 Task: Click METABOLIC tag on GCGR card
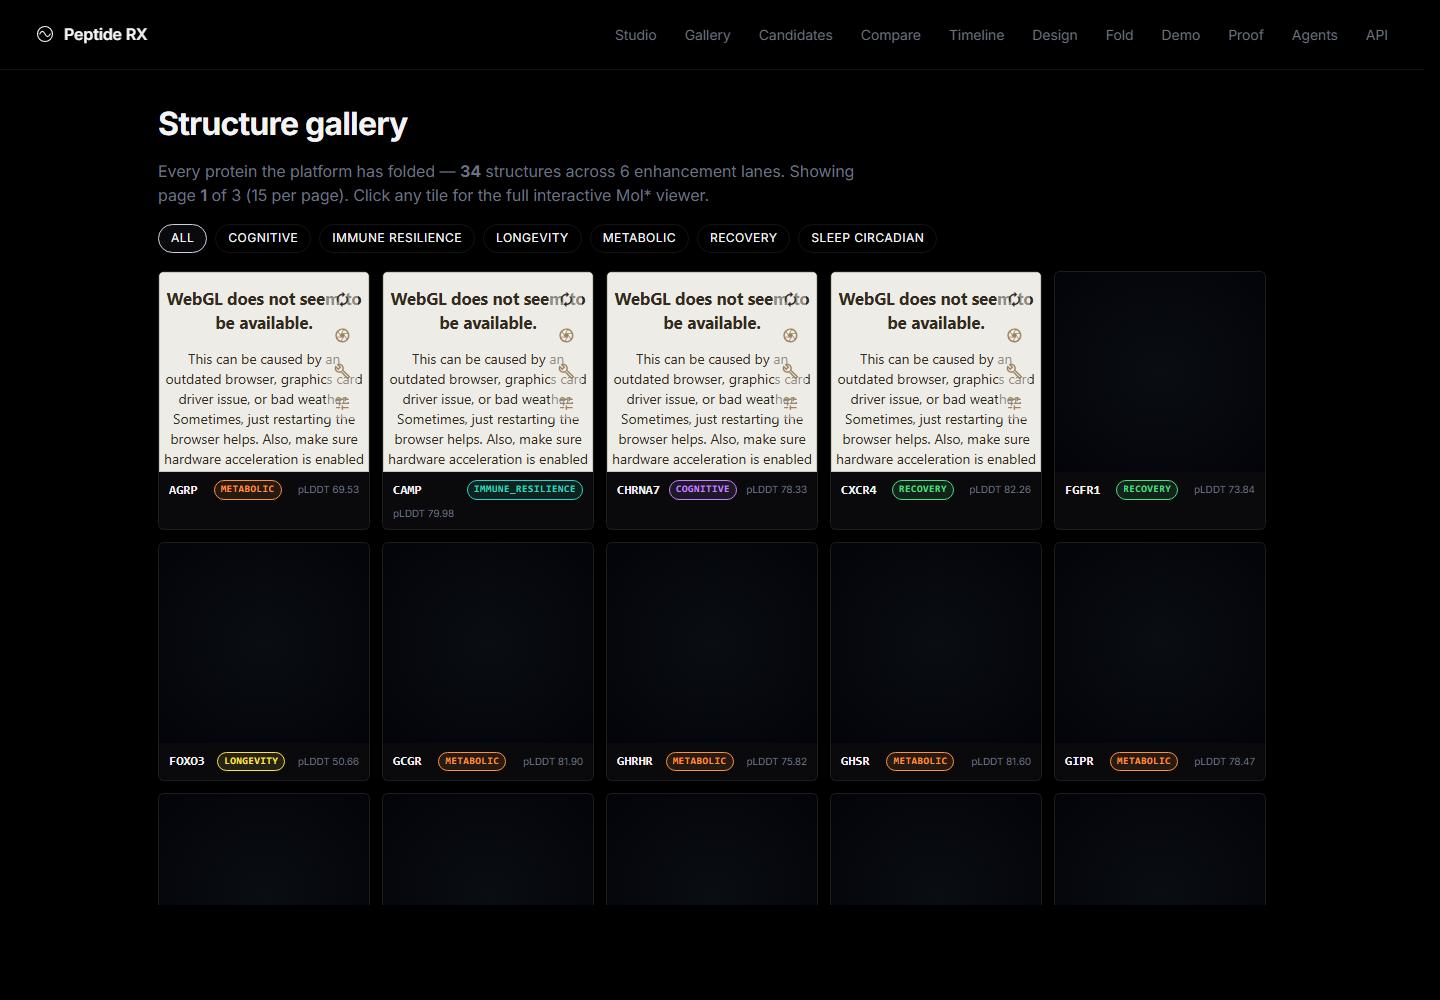472,762
